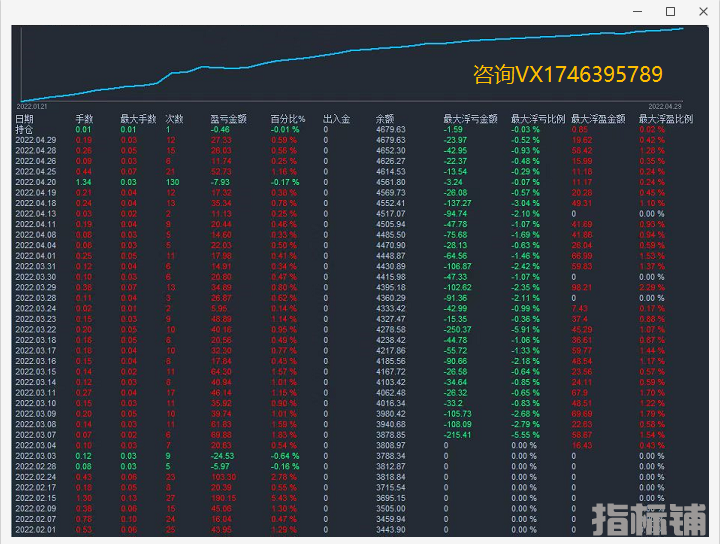
Task: Click the 最大浮盈比例 column header
Action: pyautogui.click(x=666, y=119)
